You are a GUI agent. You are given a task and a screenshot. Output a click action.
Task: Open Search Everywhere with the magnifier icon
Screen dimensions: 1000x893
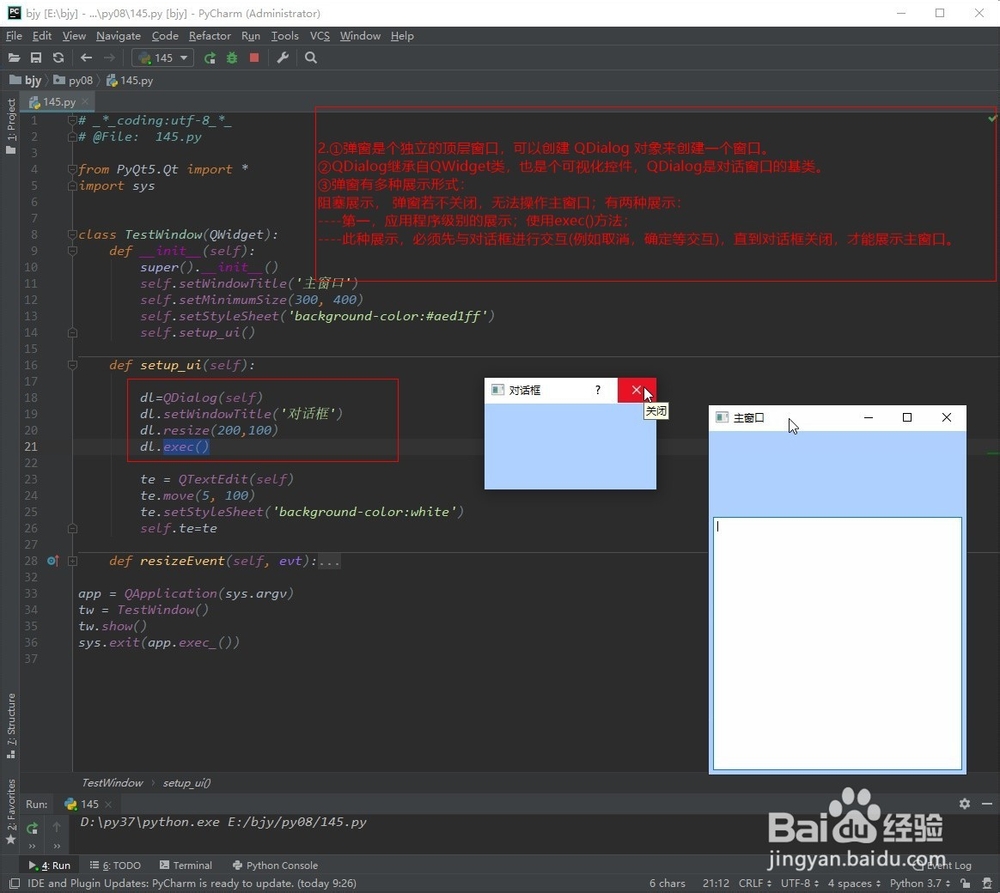pos(311,58)
